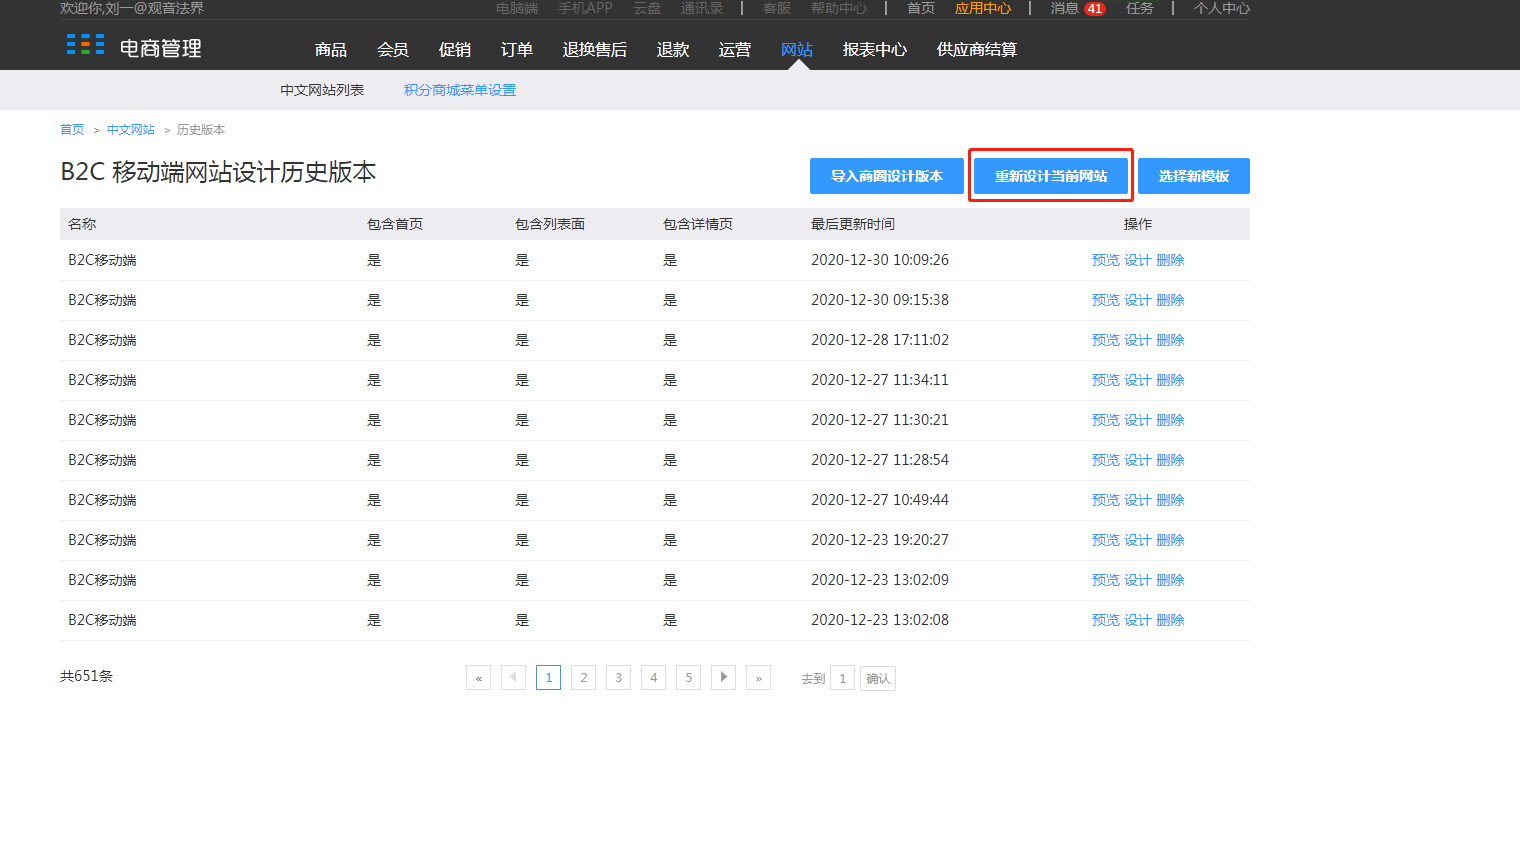Select page 5 in pagination

coord(688,678)
